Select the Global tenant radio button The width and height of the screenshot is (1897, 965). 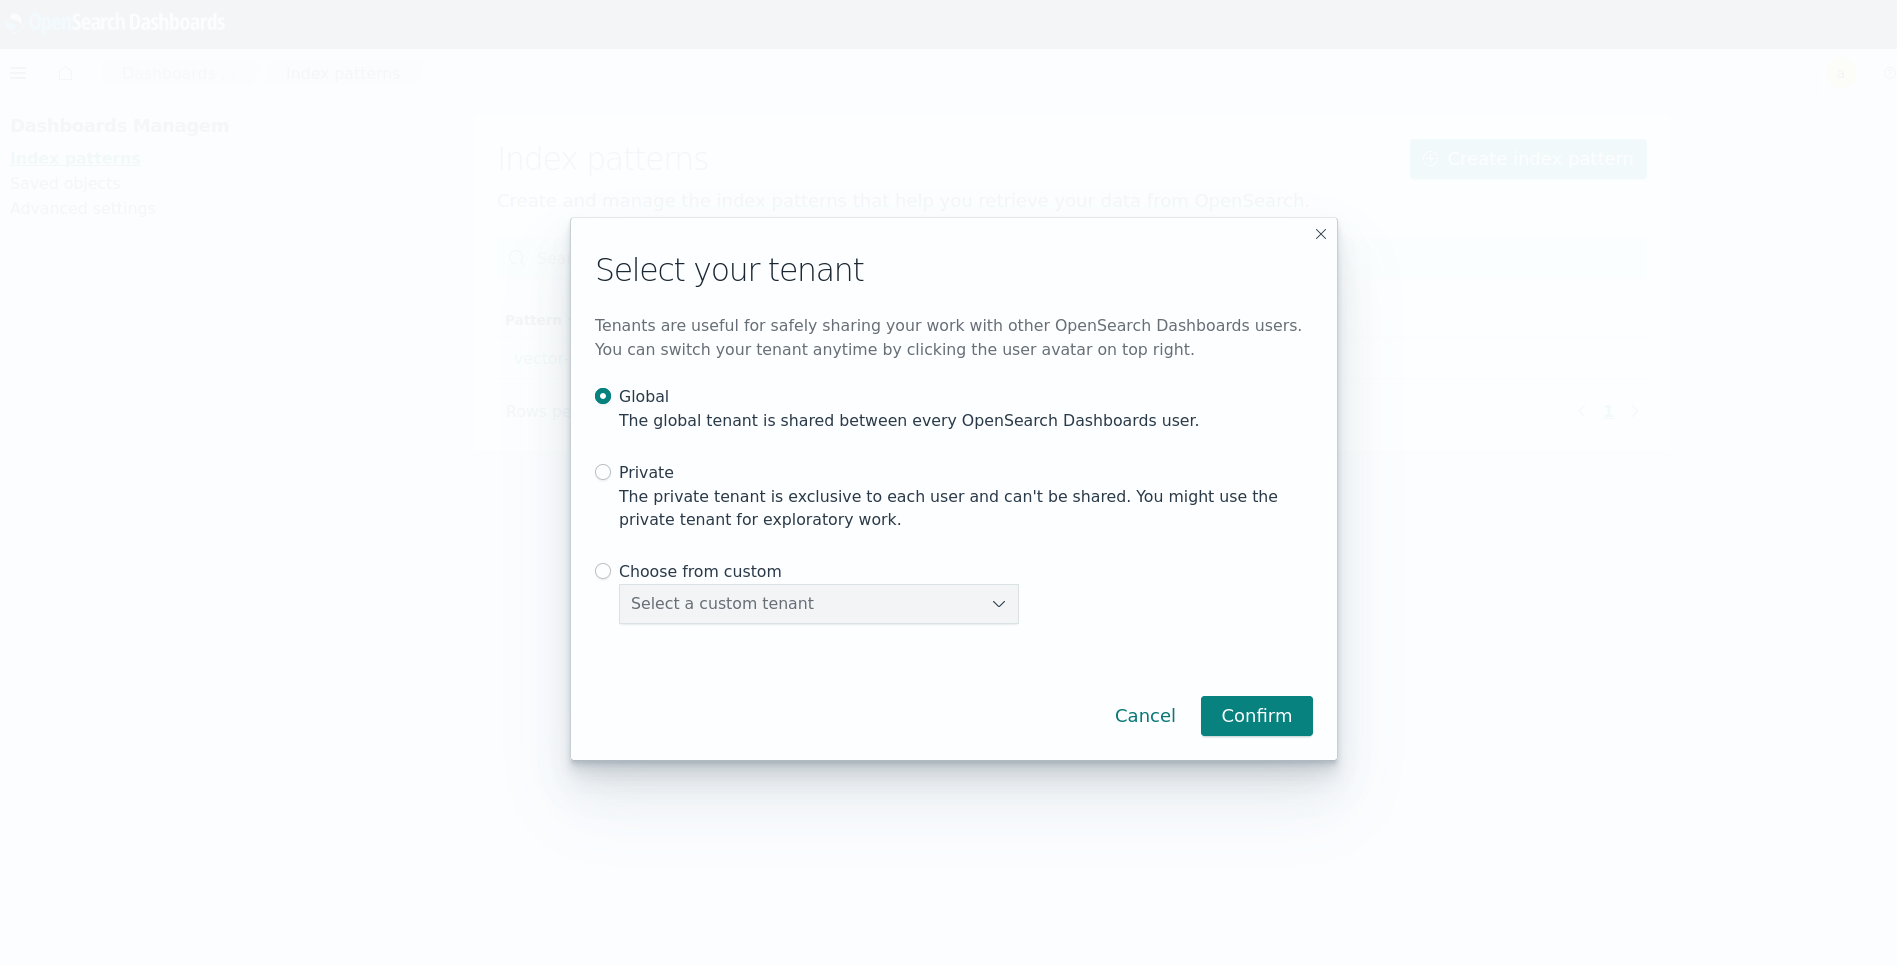603,396
